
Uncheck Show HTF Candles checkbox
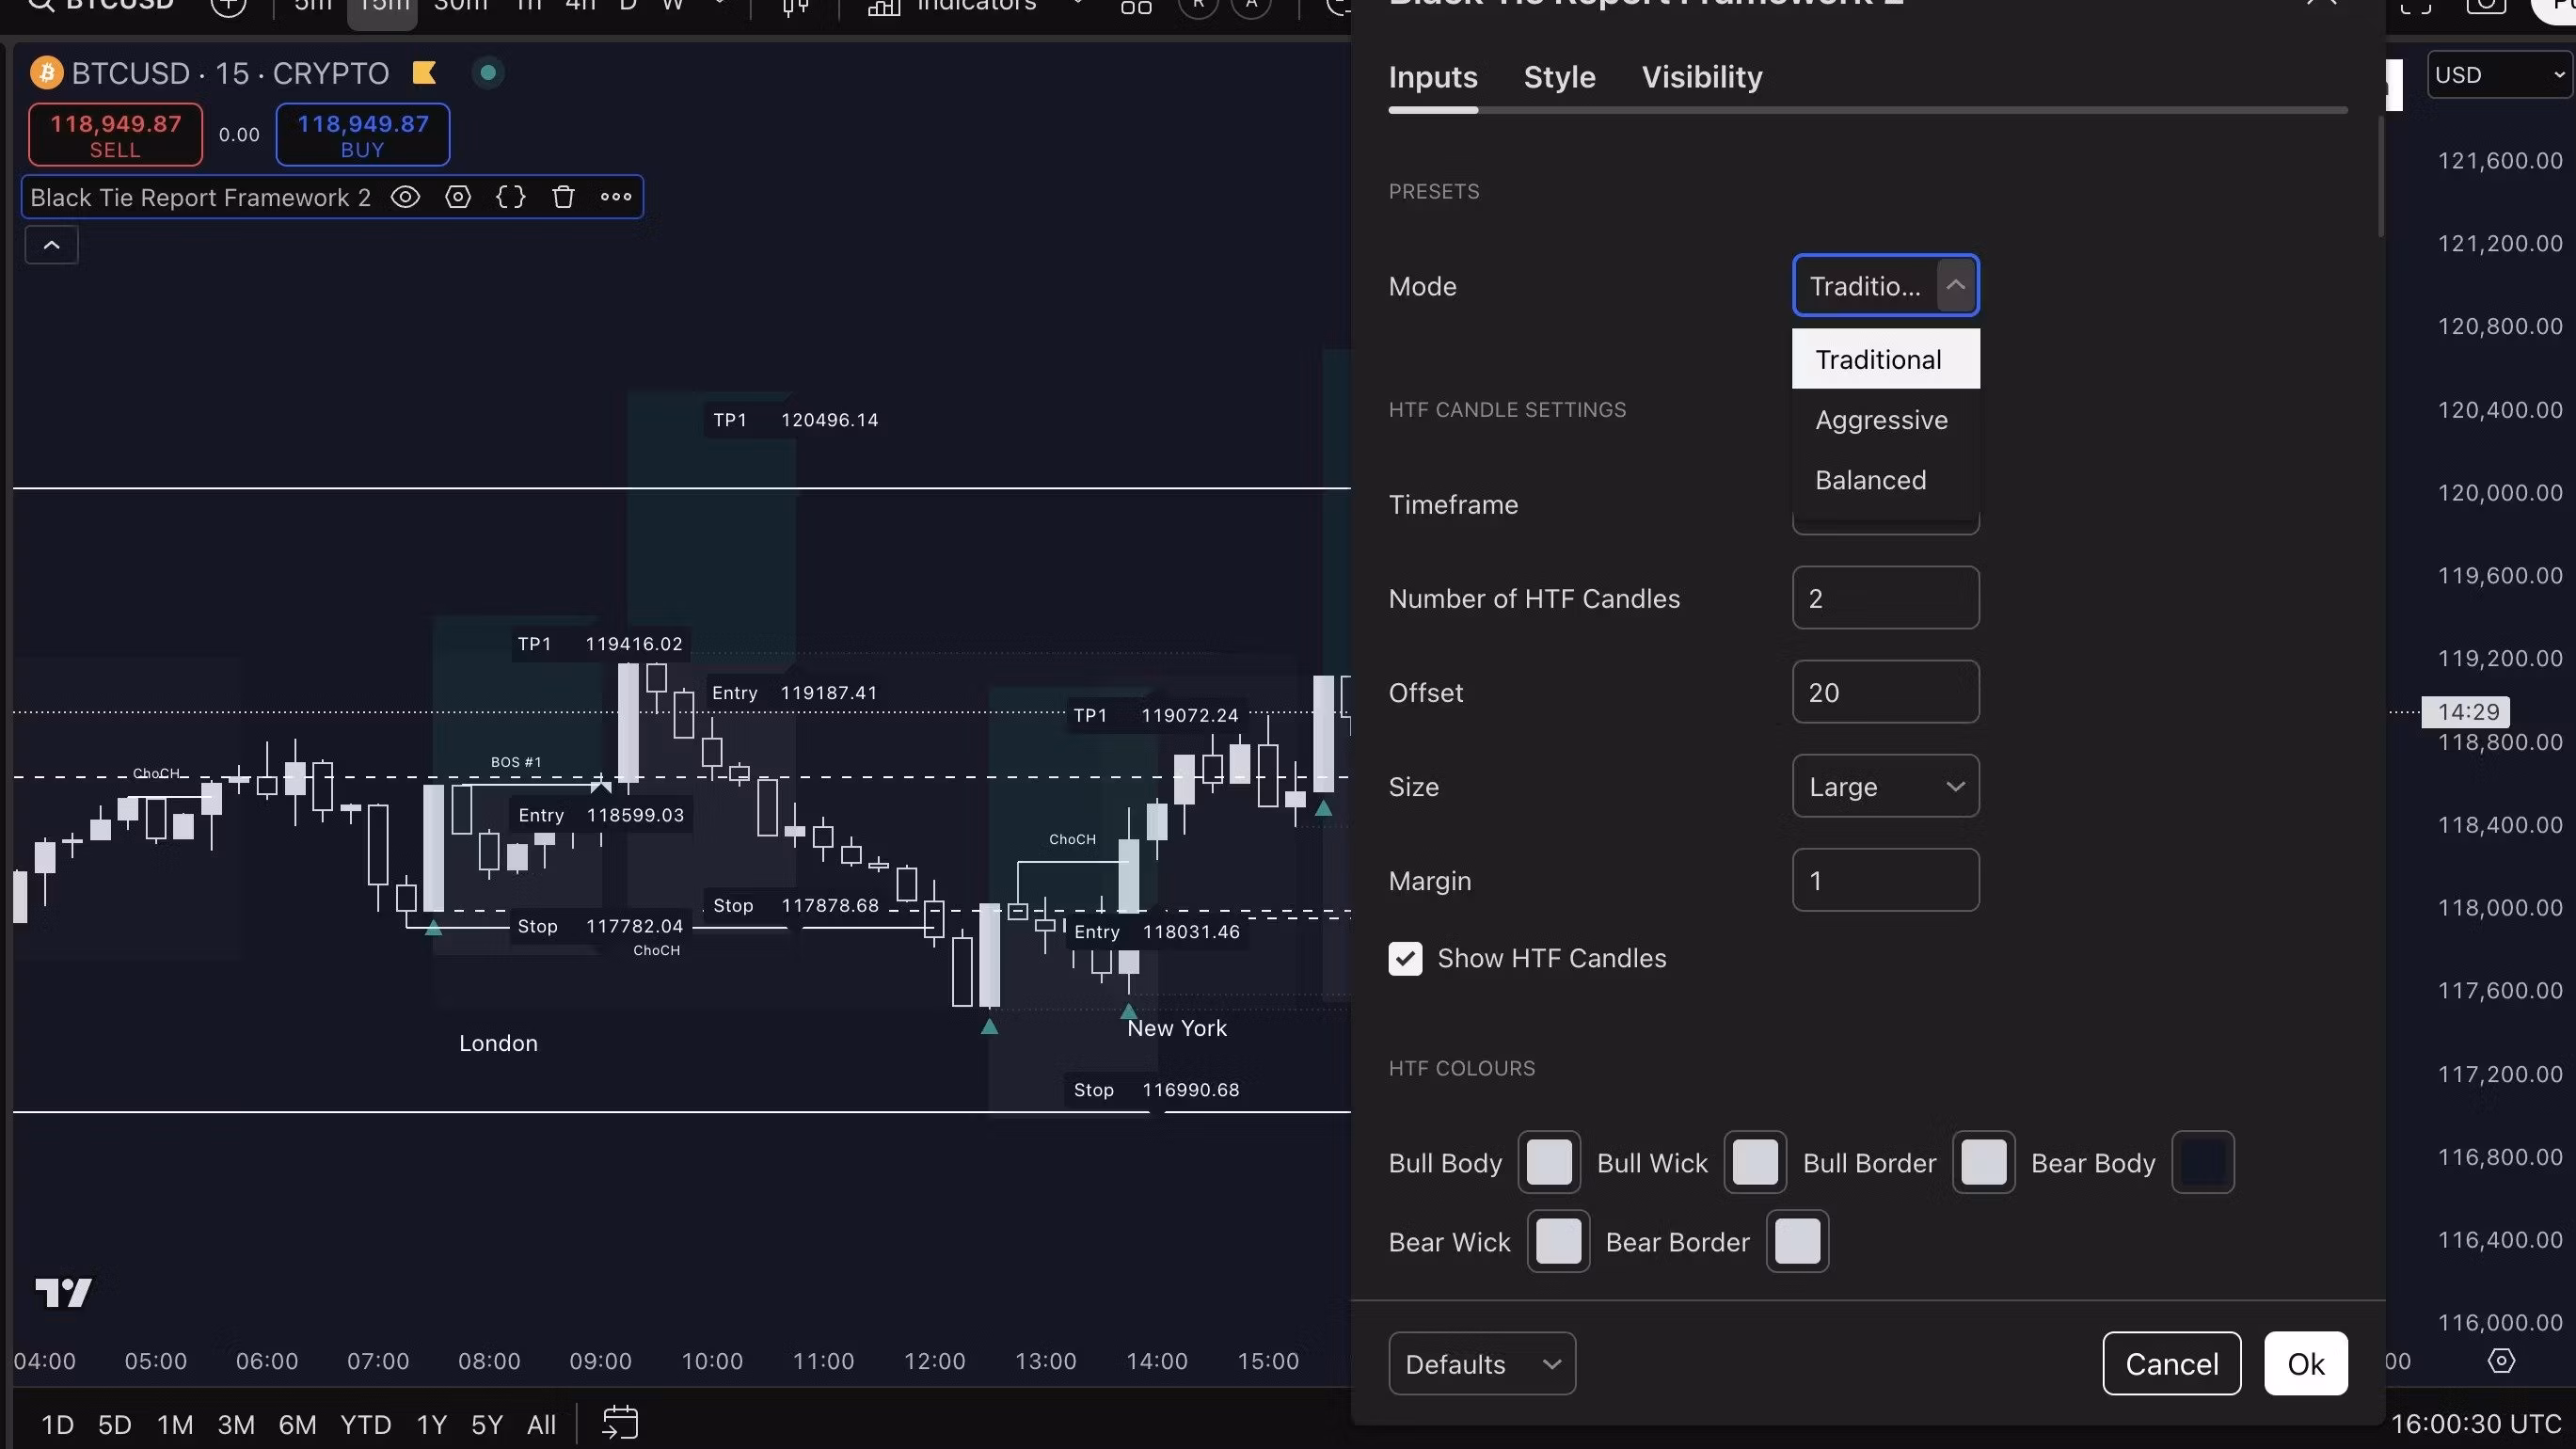[x=1405, y=958]
